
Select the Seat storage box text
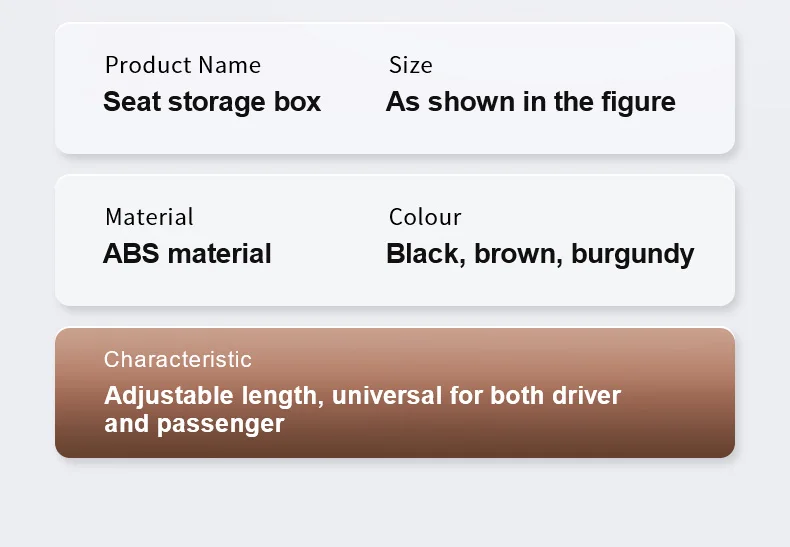click(212, 102)
